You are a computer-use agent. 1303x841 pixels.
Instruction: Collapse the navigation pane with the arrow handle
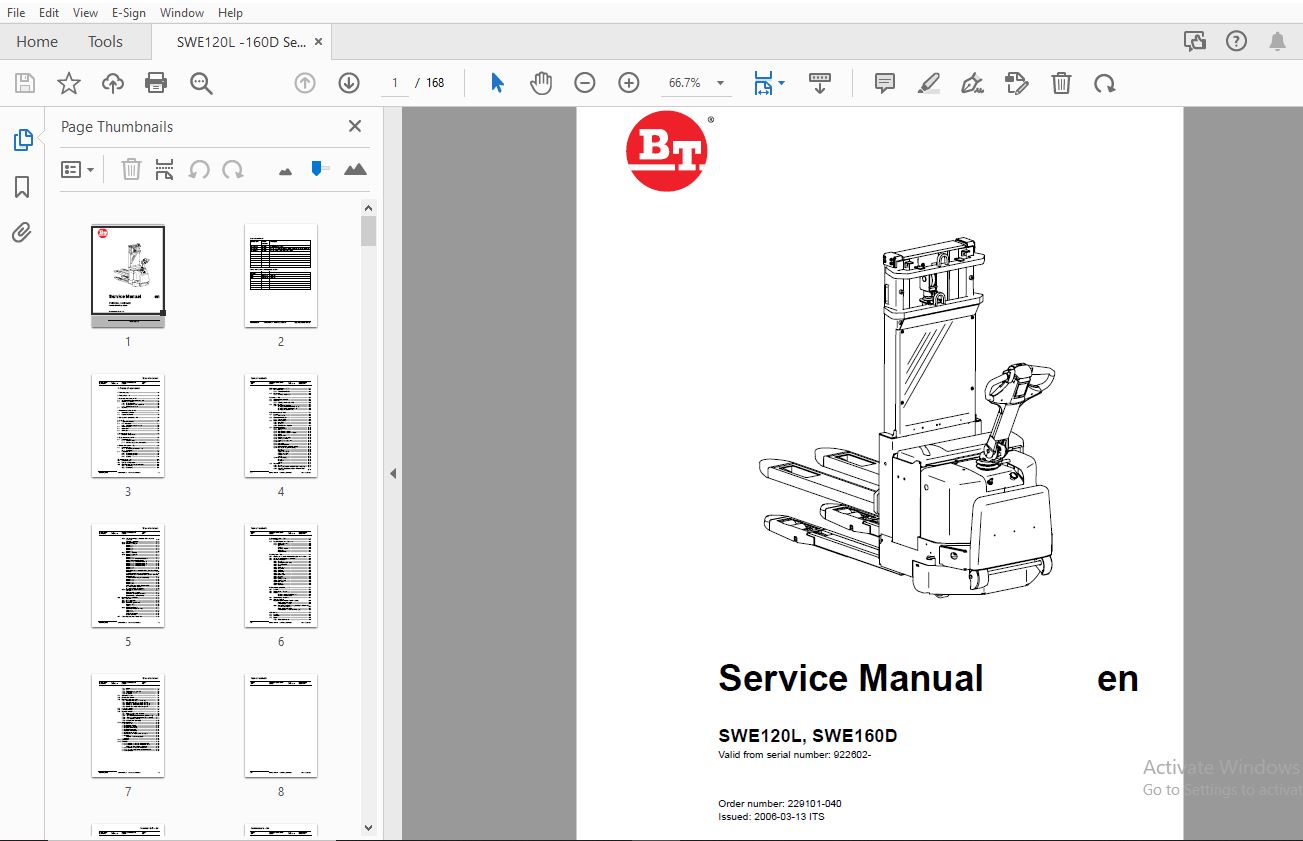click(x=393, y=473)
